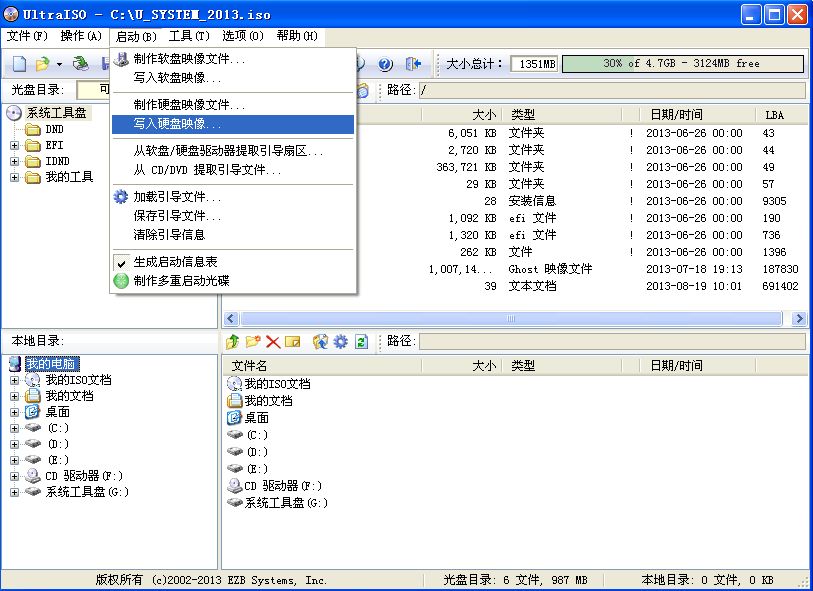Toggle 生成启动信息表 checked menu option
This screenshot has width=813, height=591.
tap(176, 262)
